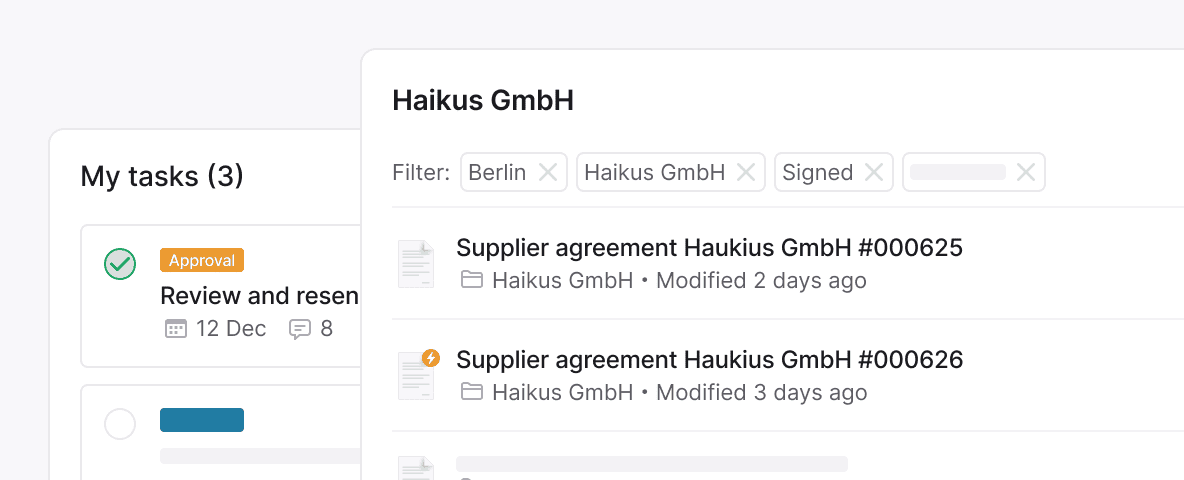Open comments via the speech bubble icon

[299, 329]
